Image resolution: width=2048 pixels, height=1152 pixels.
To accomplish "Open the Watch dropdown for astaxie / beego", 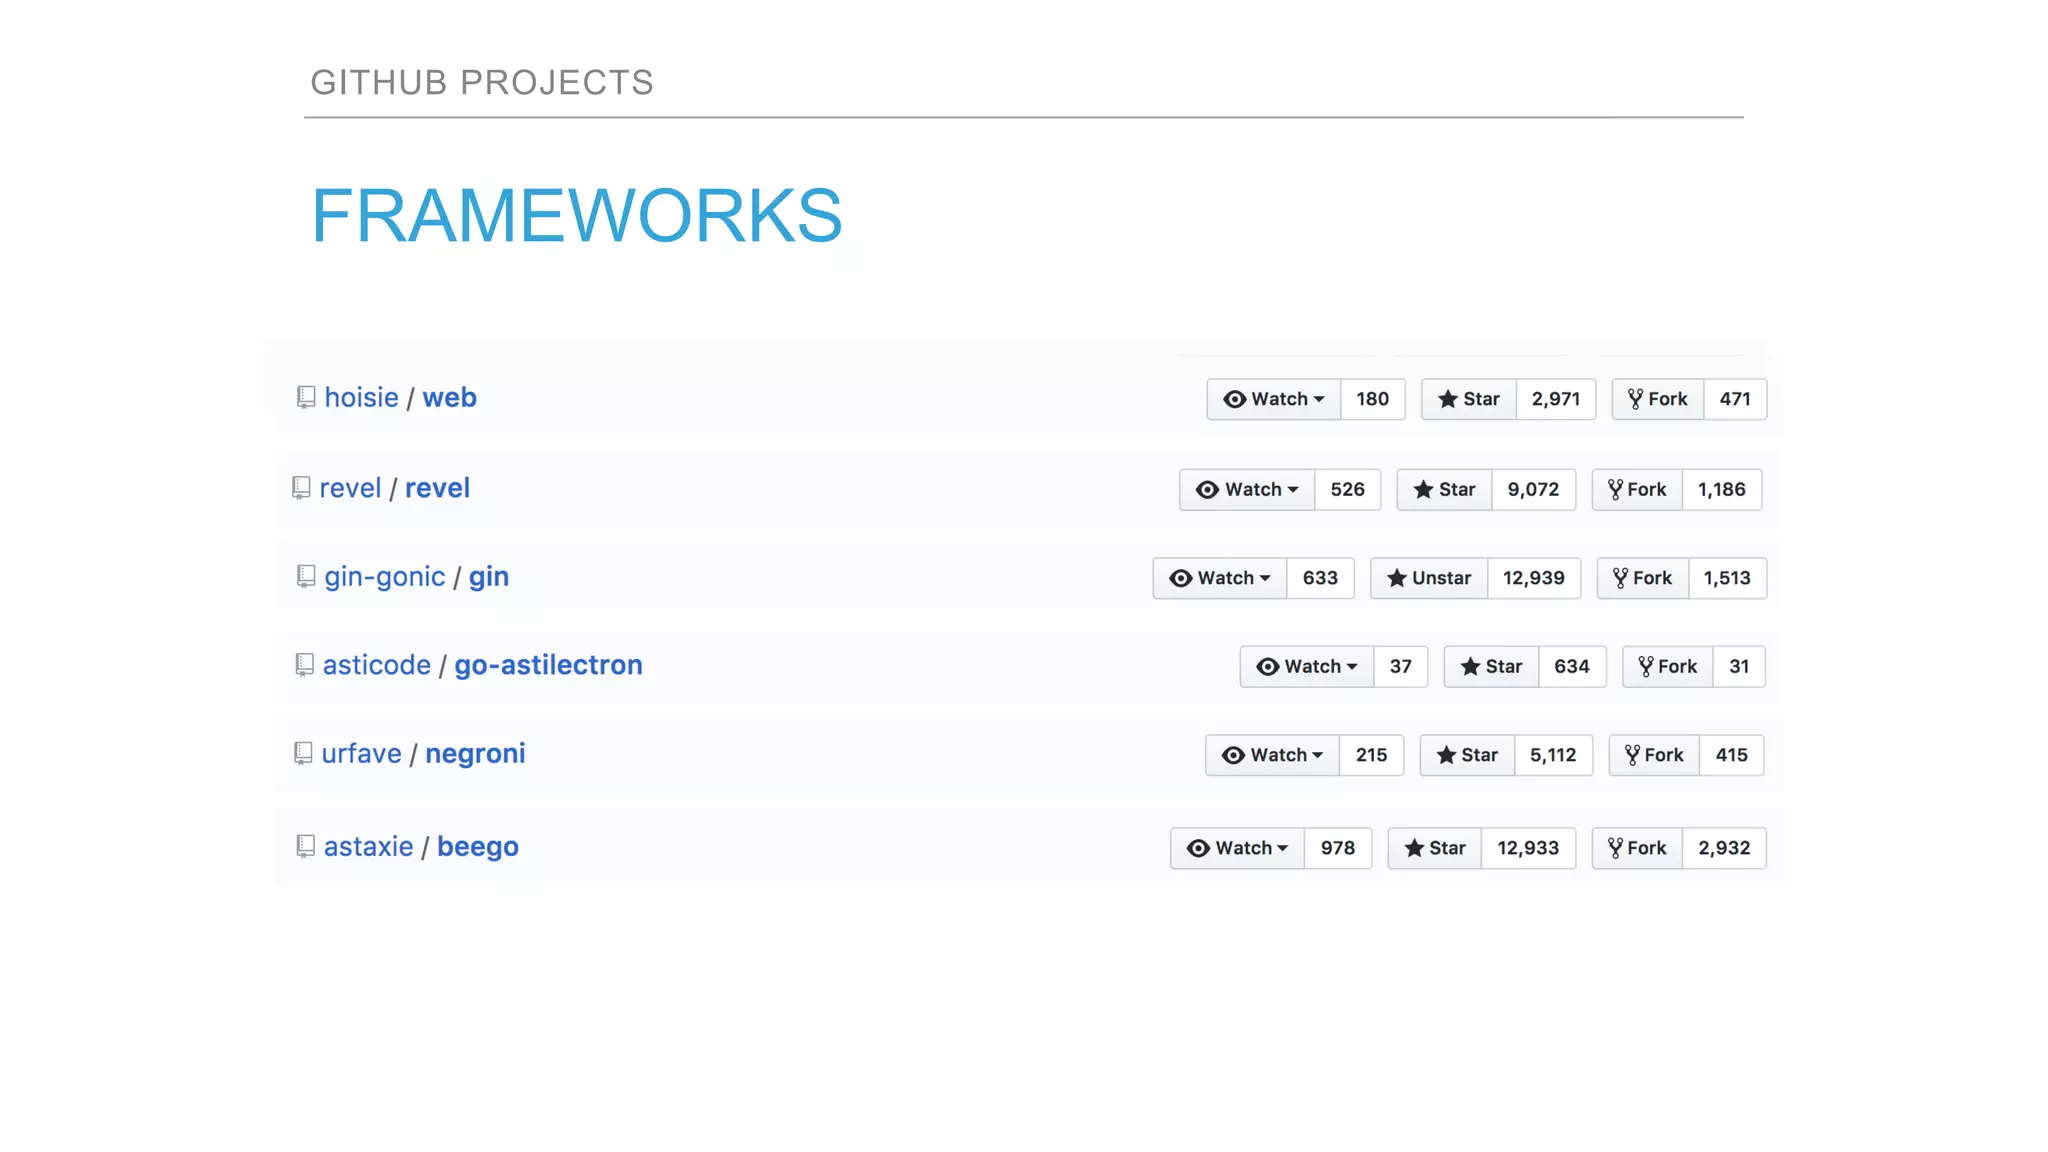I will 1237,848.
